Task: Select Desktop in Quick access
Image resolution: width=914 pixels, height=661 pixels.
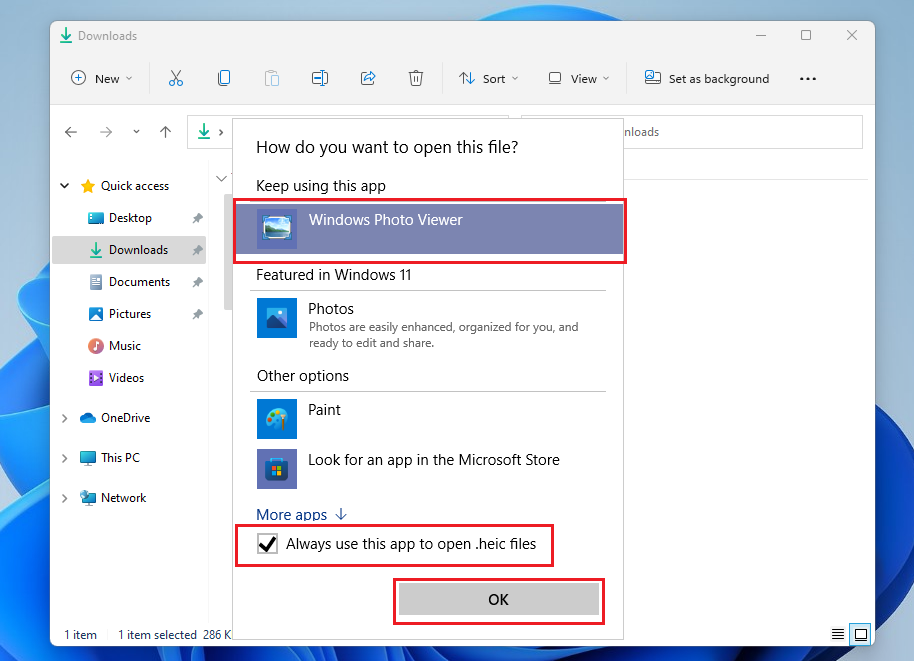Action: [x=129, y=218]
